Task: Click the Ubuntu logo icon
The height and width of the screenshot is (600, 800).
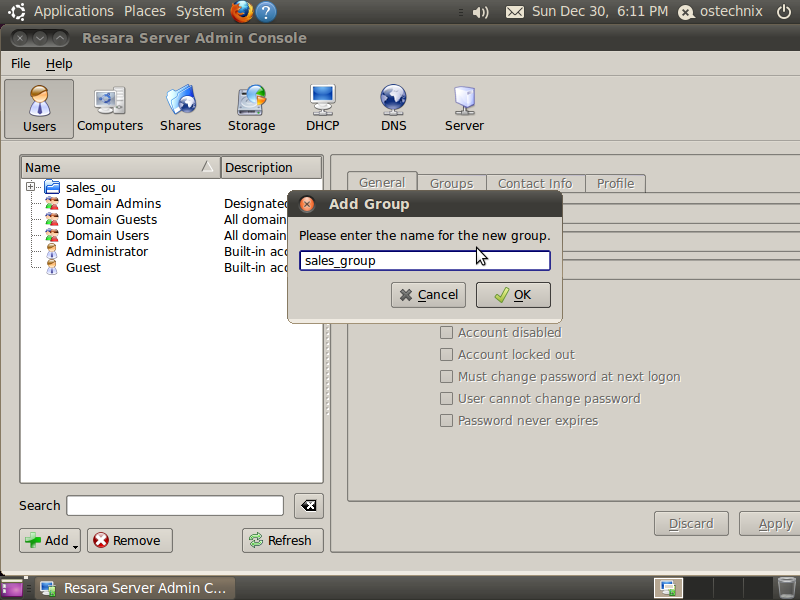Action: point(16,11)
